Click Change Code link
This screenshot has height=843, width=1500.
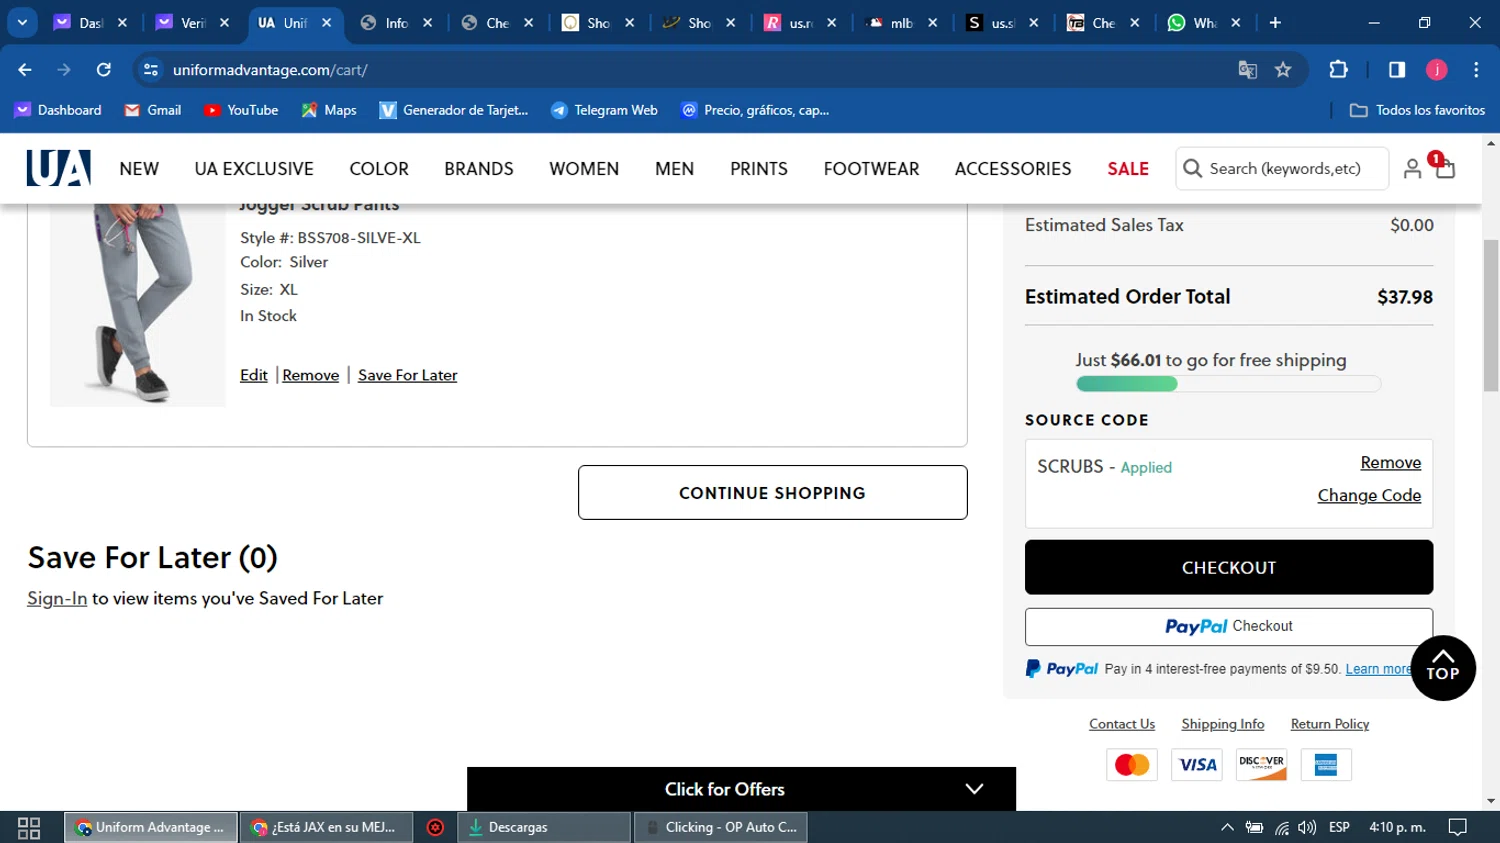coord(1369,495)
